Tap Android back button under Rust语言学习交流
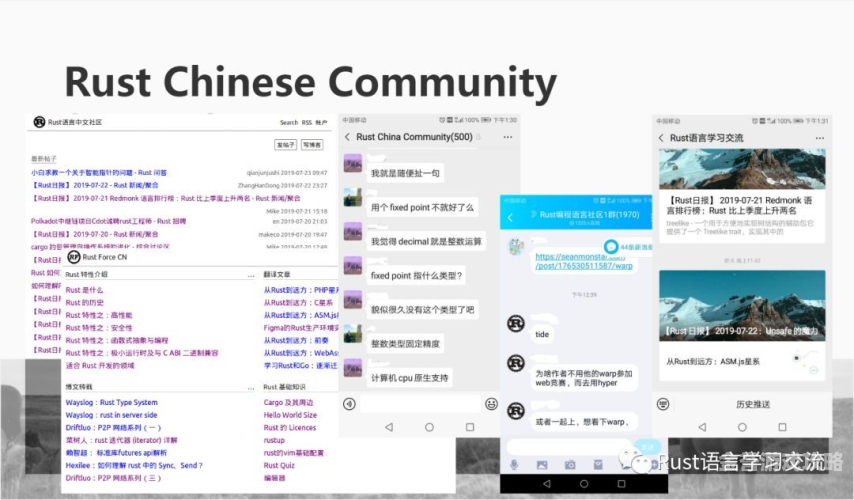The height and width of the screenshot is (500, 854). (x=702, y=427)
